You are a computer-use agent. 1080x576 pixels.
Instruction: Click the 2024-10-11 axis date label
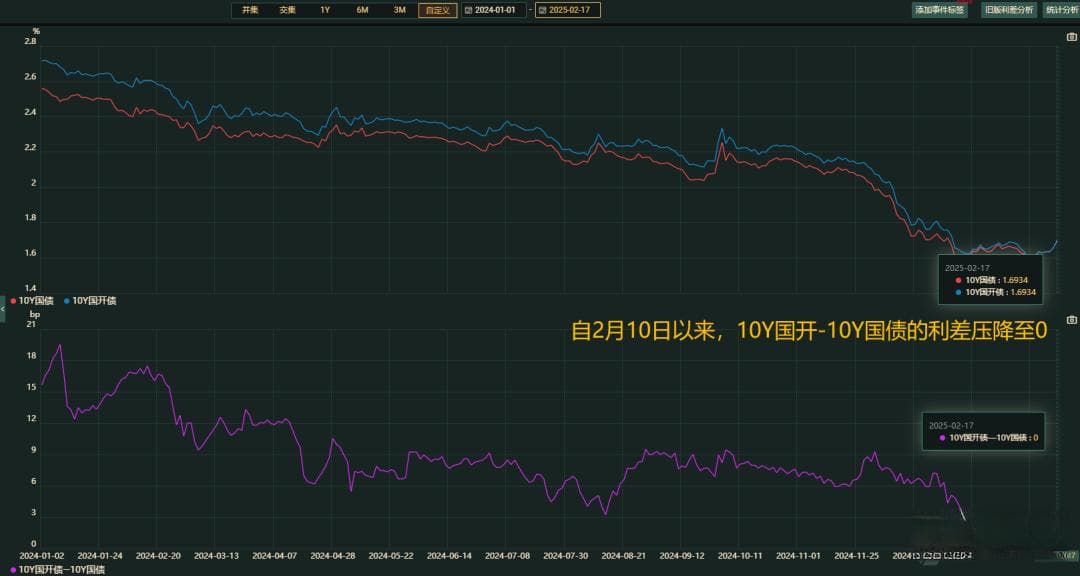click(740, 555)
